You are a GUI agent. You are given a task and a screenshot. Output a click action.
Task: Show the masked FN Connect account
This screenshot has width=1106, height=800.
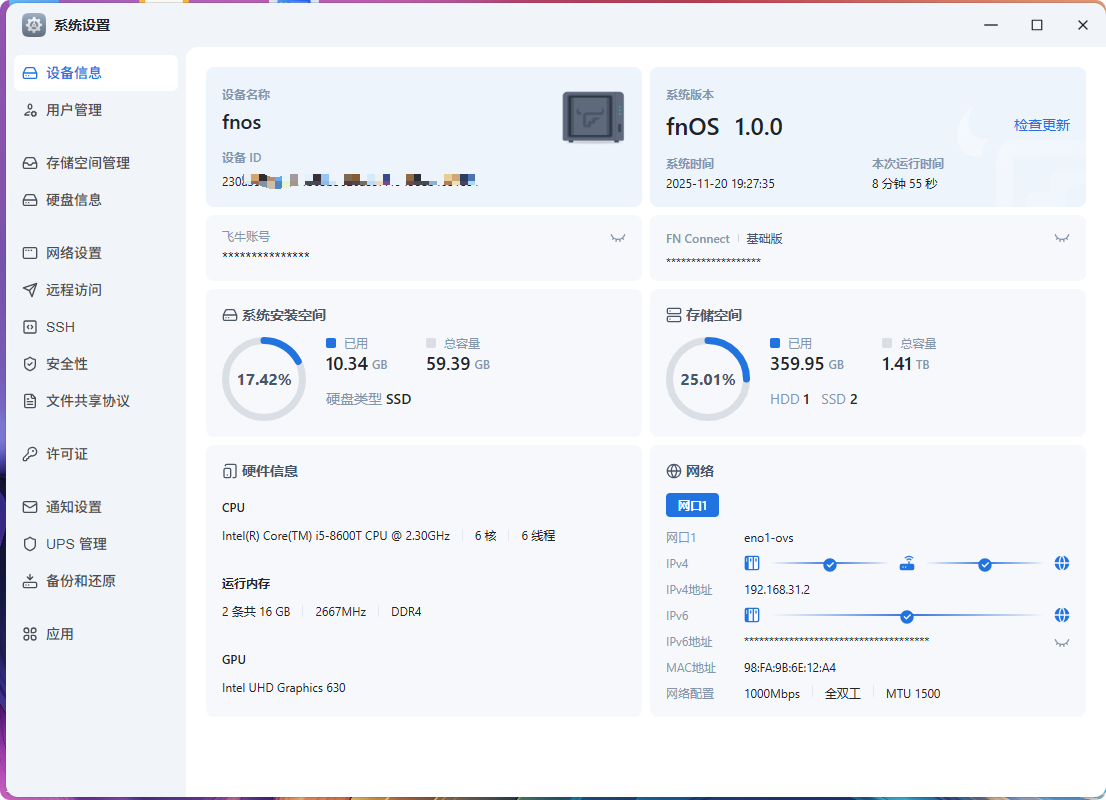click(1062, 238)
